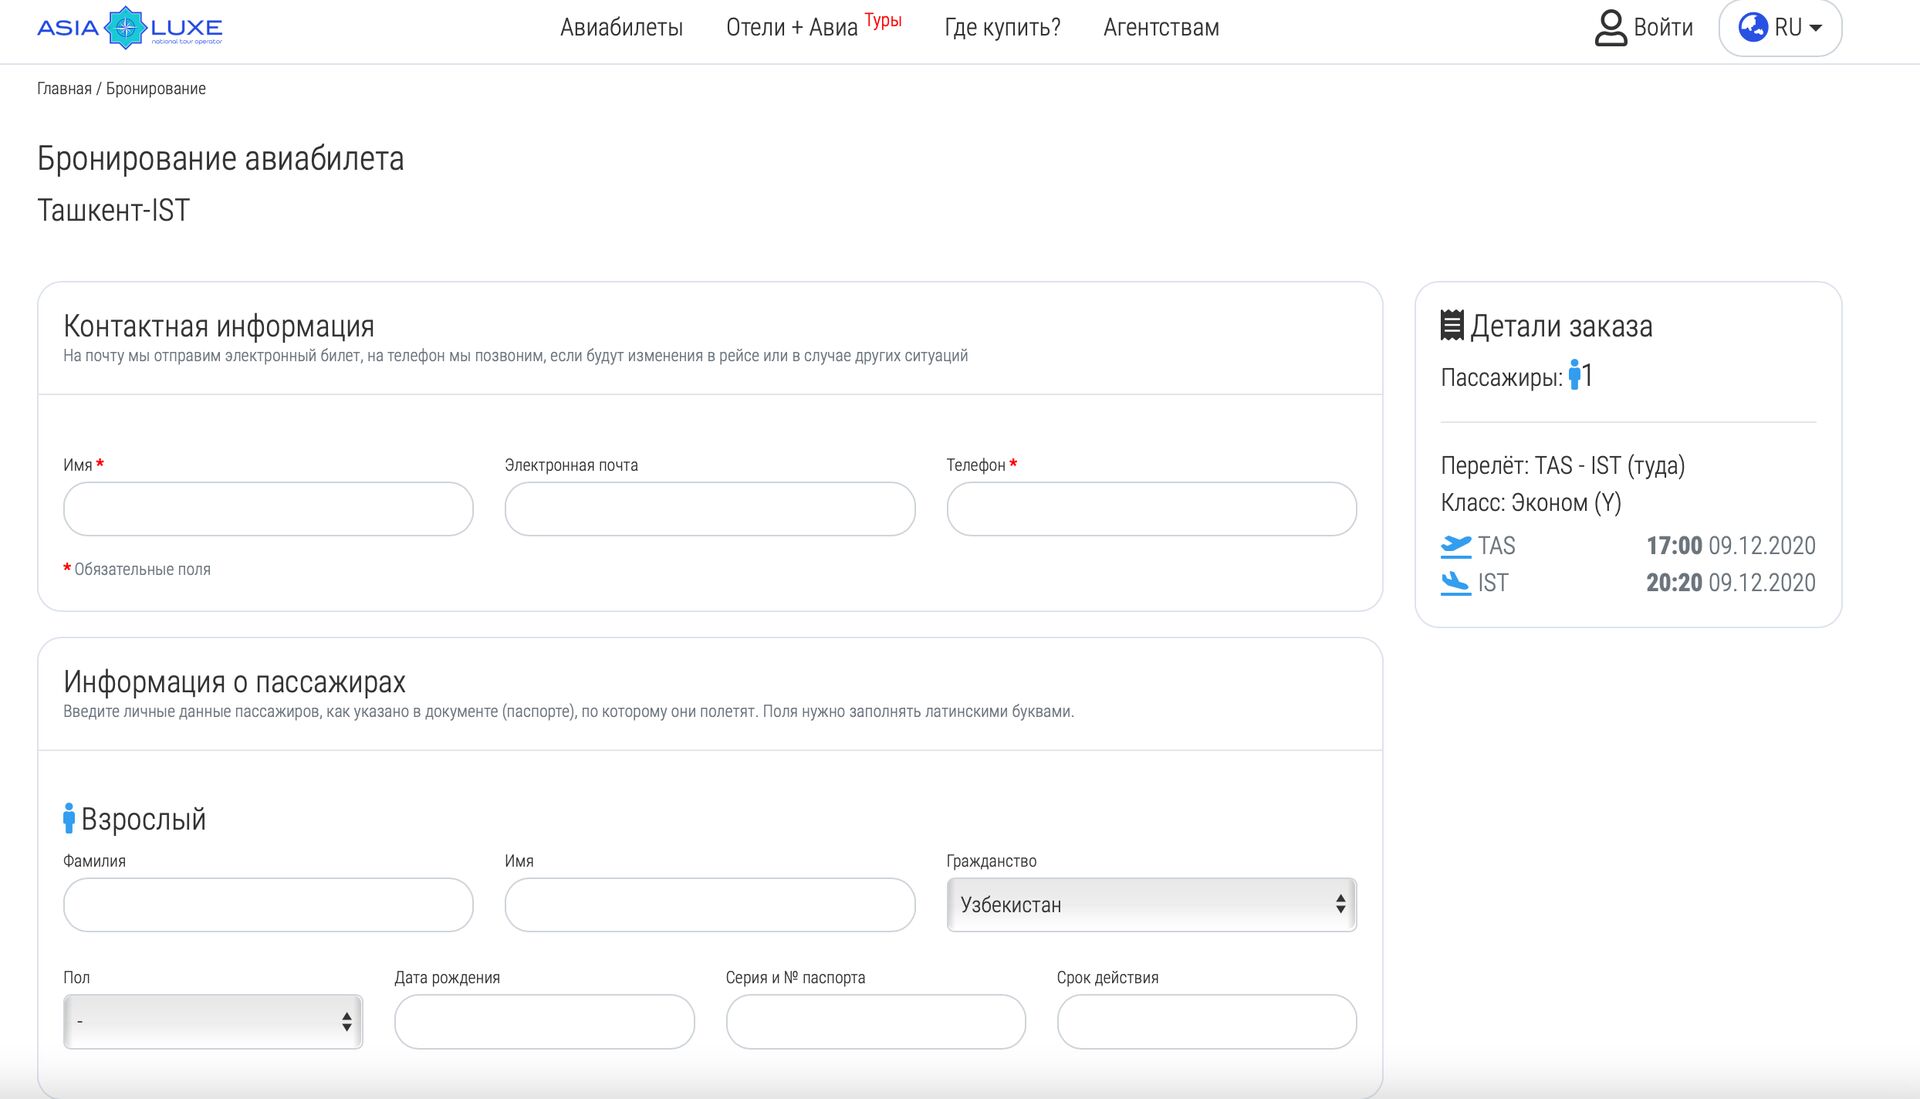The height and width of the screenshot is (1099, 1920).
Task: Open the Гражданство dropdown showing Узбекистан
Action: point(1151,905)
